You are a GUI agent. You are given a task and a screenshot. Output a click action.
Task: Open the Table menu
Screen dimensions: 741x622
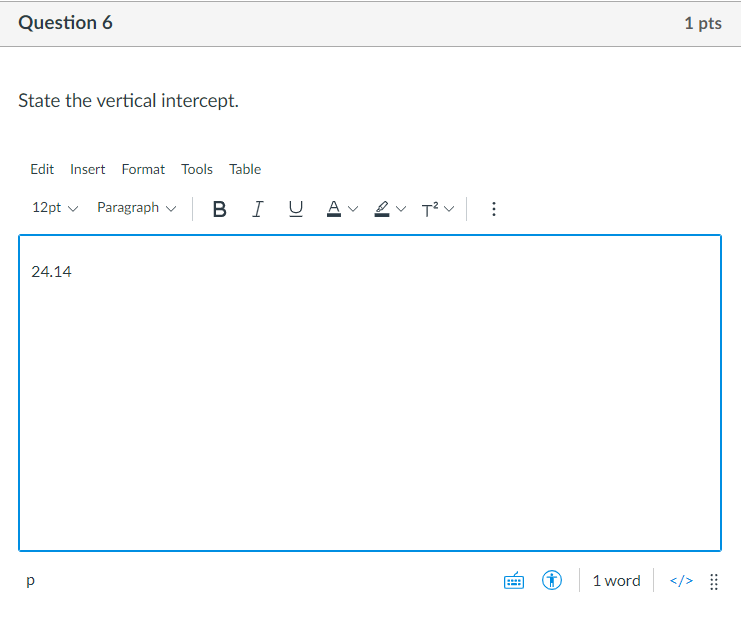245,169
